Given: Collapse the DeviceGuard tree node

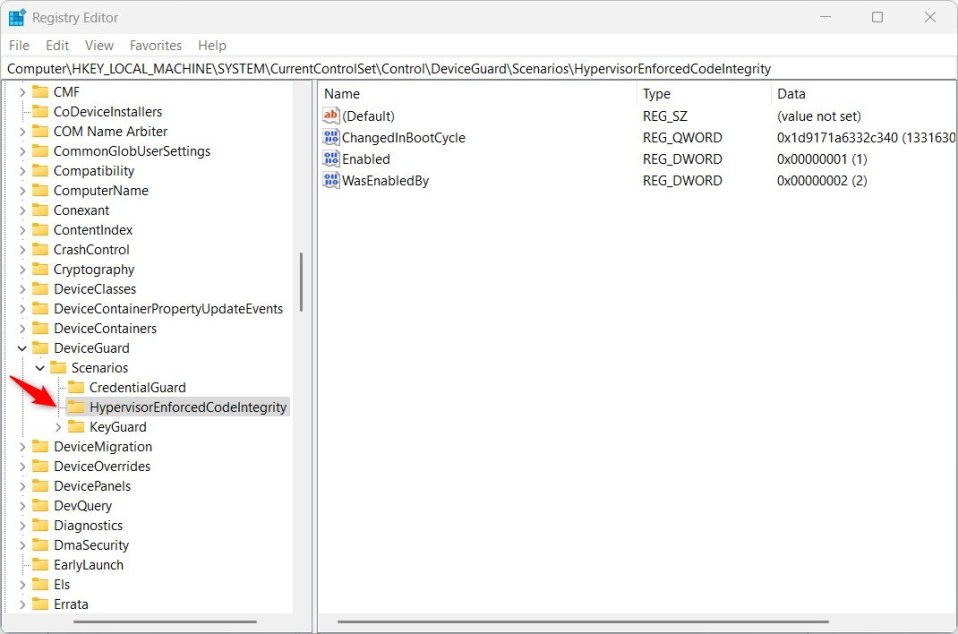Looking at the screenshot, I should 22,347.
